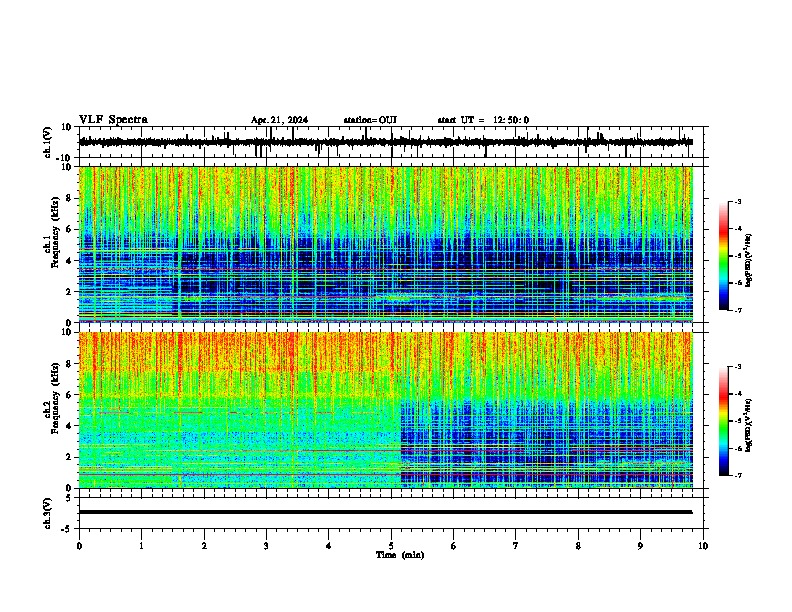
Task: Click the -3 label on ch.2 colorbar
Action: point(737,367)
